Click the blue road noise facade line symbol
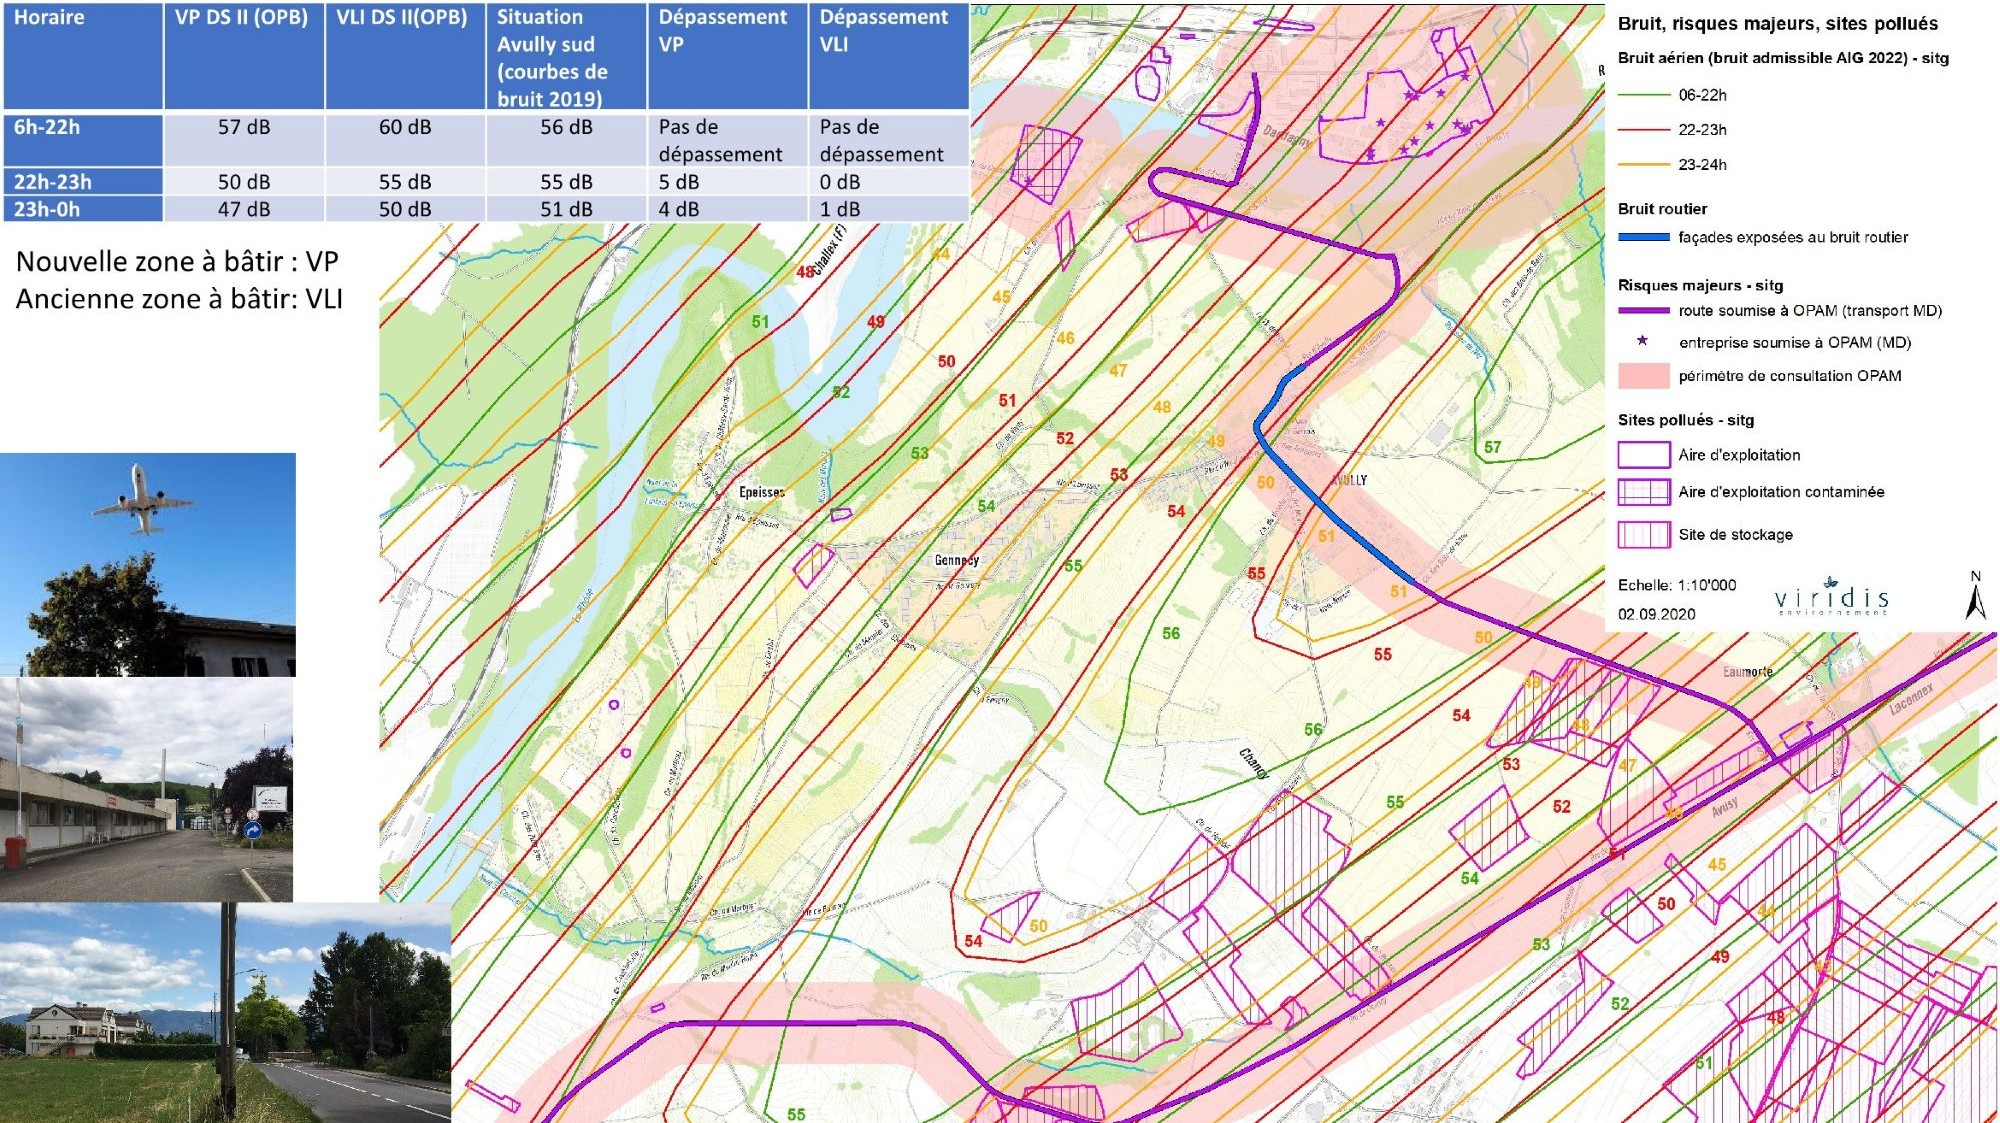2000x1123 pixels. [x=1643, y=237]
